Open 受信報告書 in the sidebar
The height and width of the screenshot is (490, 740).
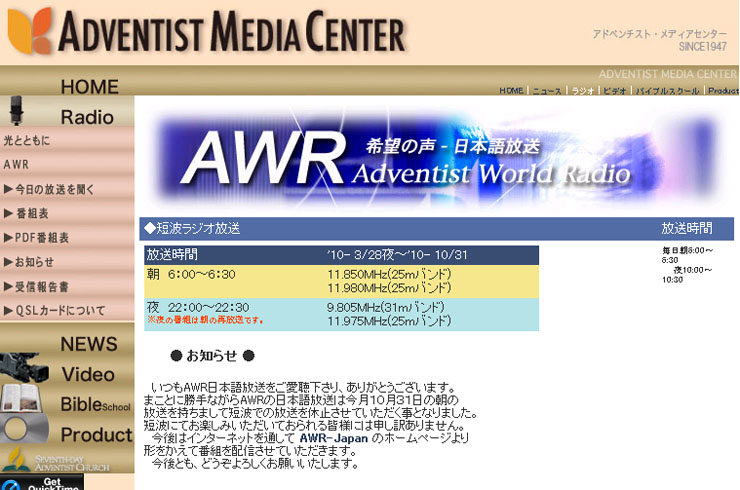tap(36, 287)
